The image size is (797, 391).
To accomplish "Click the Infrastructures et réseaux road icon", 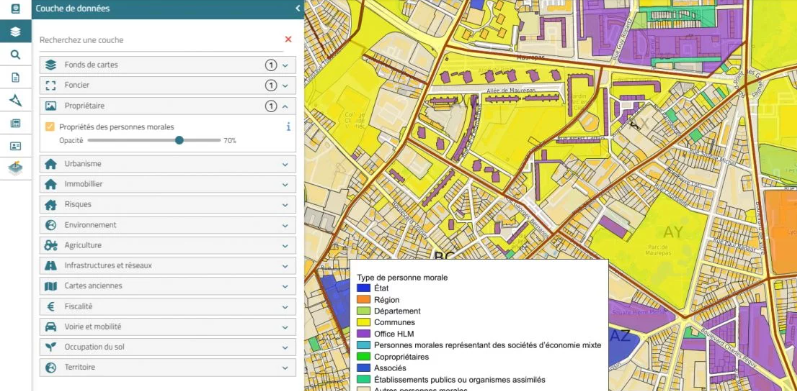I will (50, 265).
